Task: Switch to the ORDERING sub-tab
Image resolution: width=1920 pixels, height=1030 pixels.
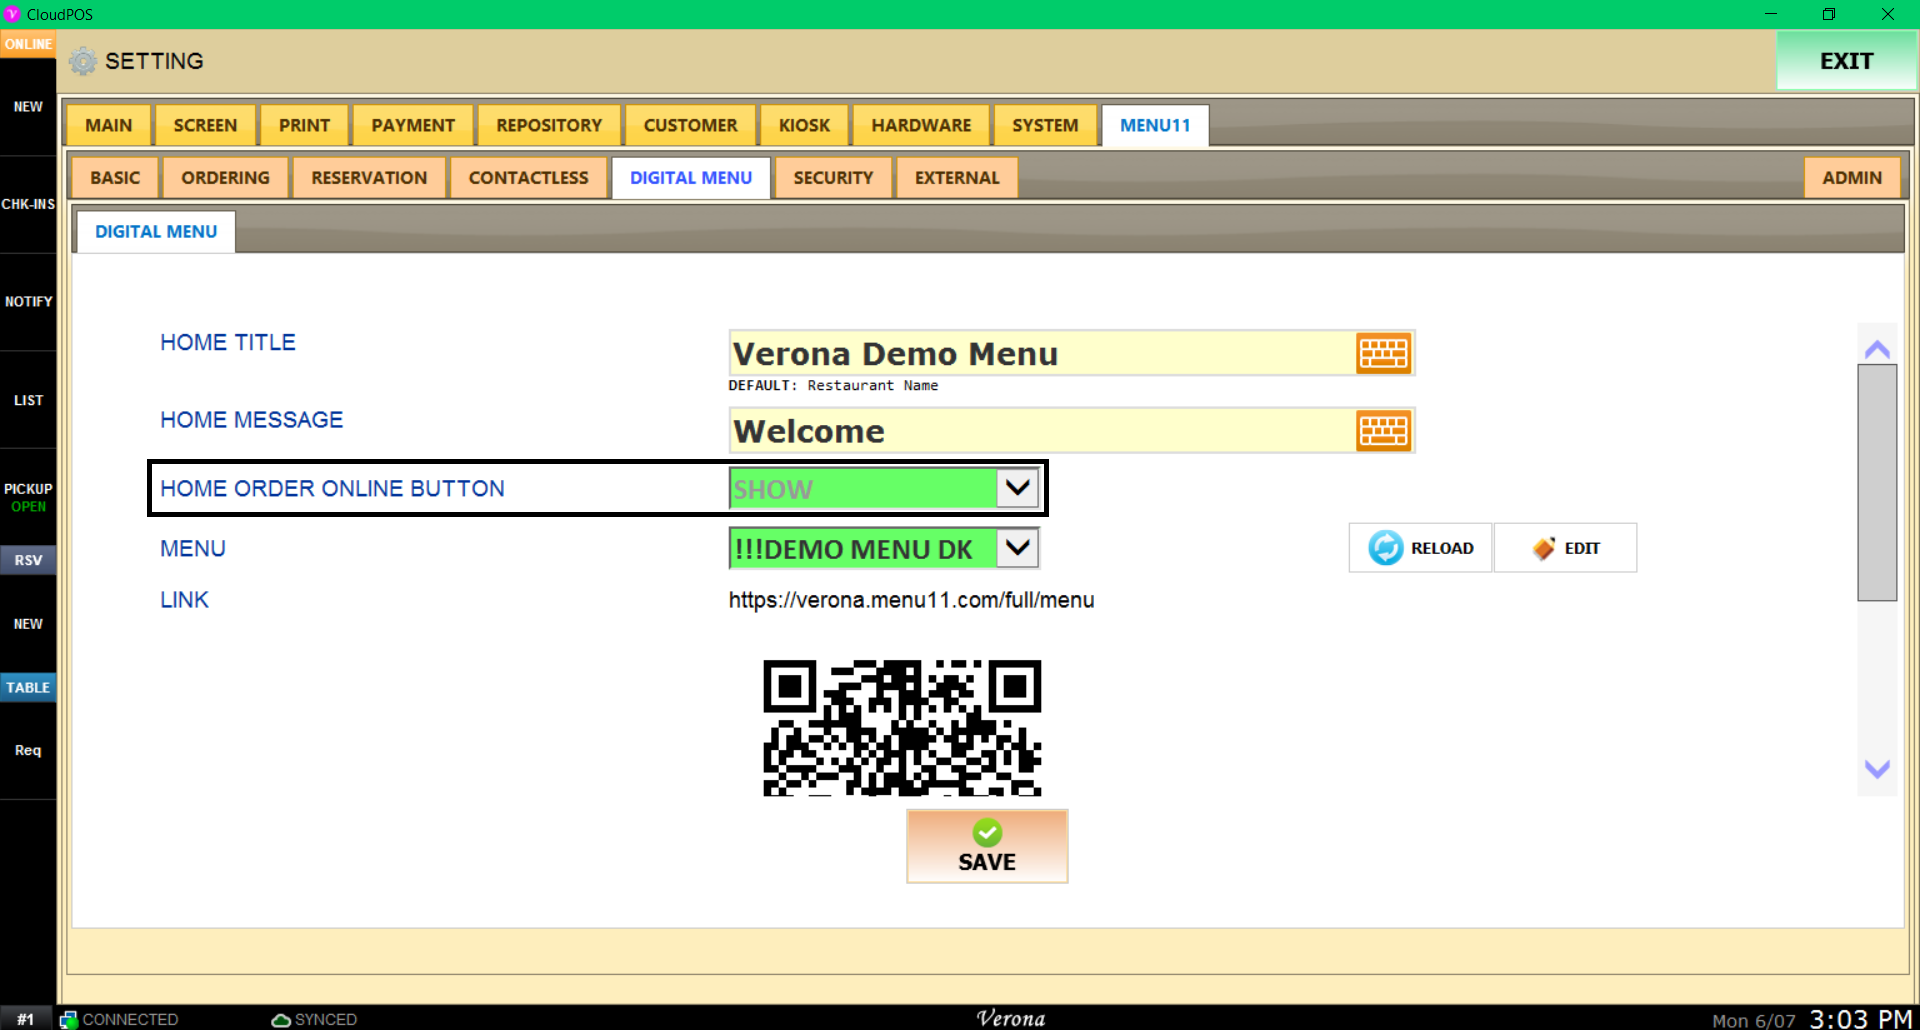Action: [x=225, y=178]
